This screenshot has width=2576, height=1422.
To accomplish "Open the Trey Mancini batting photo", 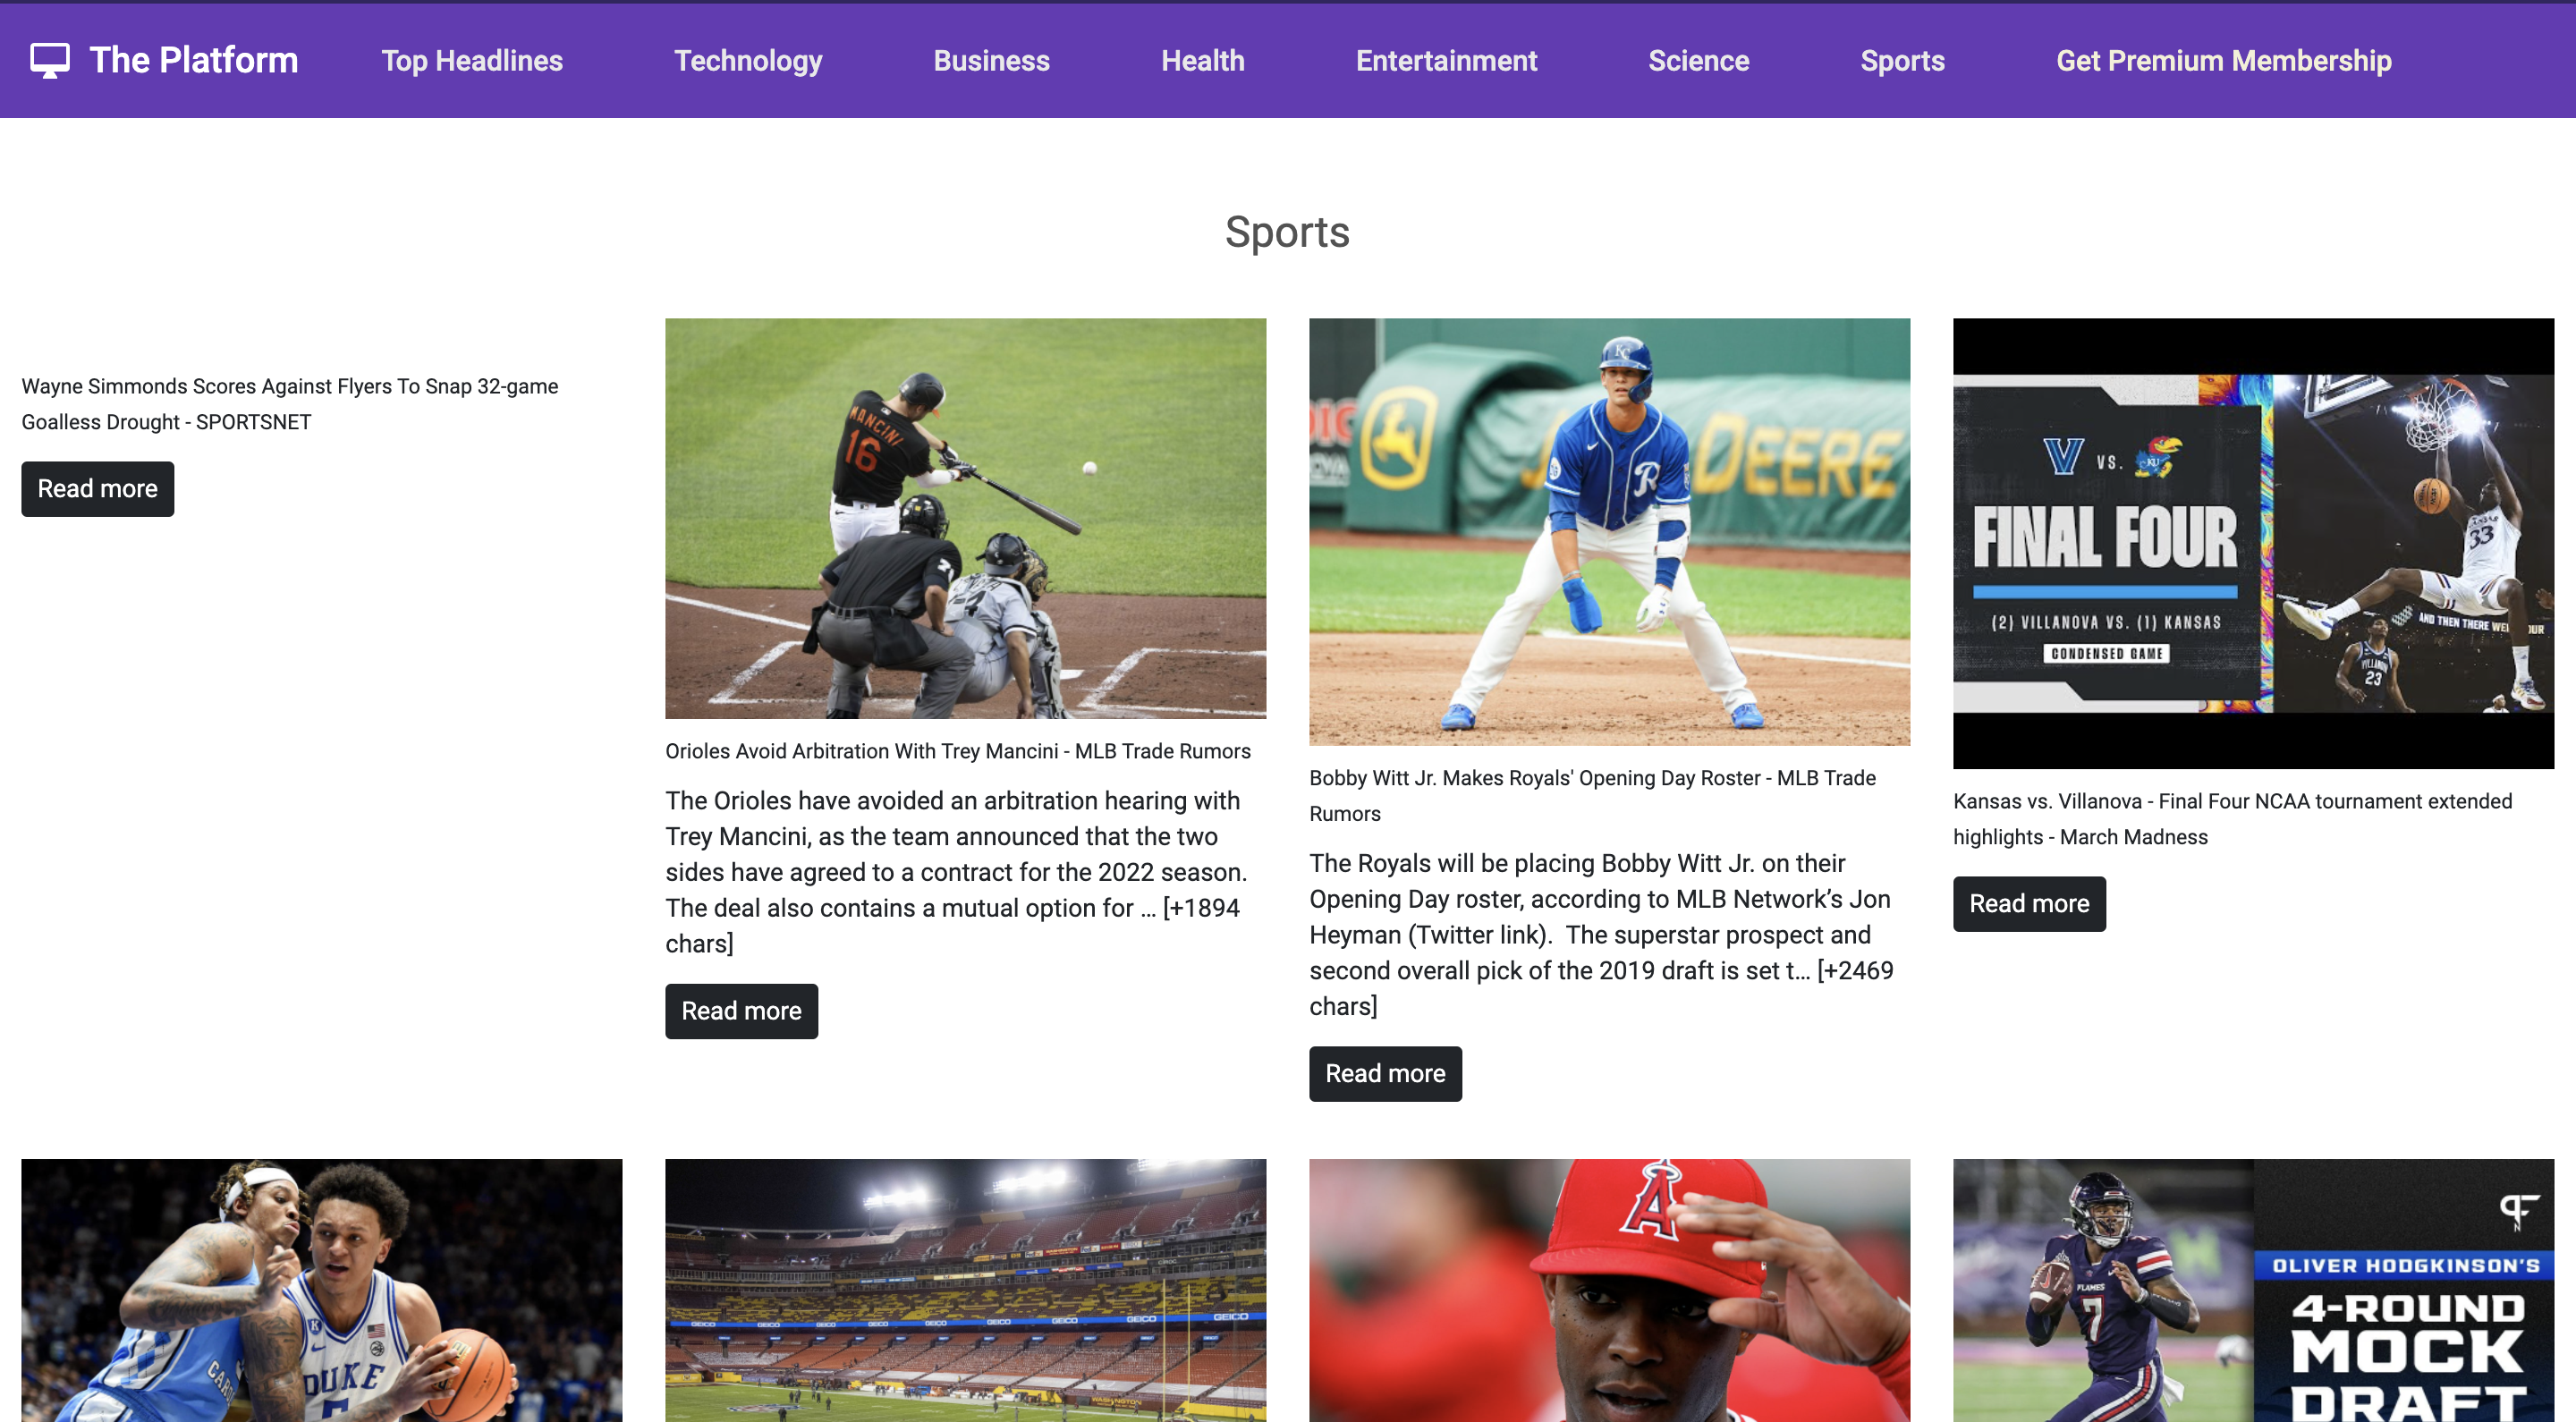I will point(965,519).
